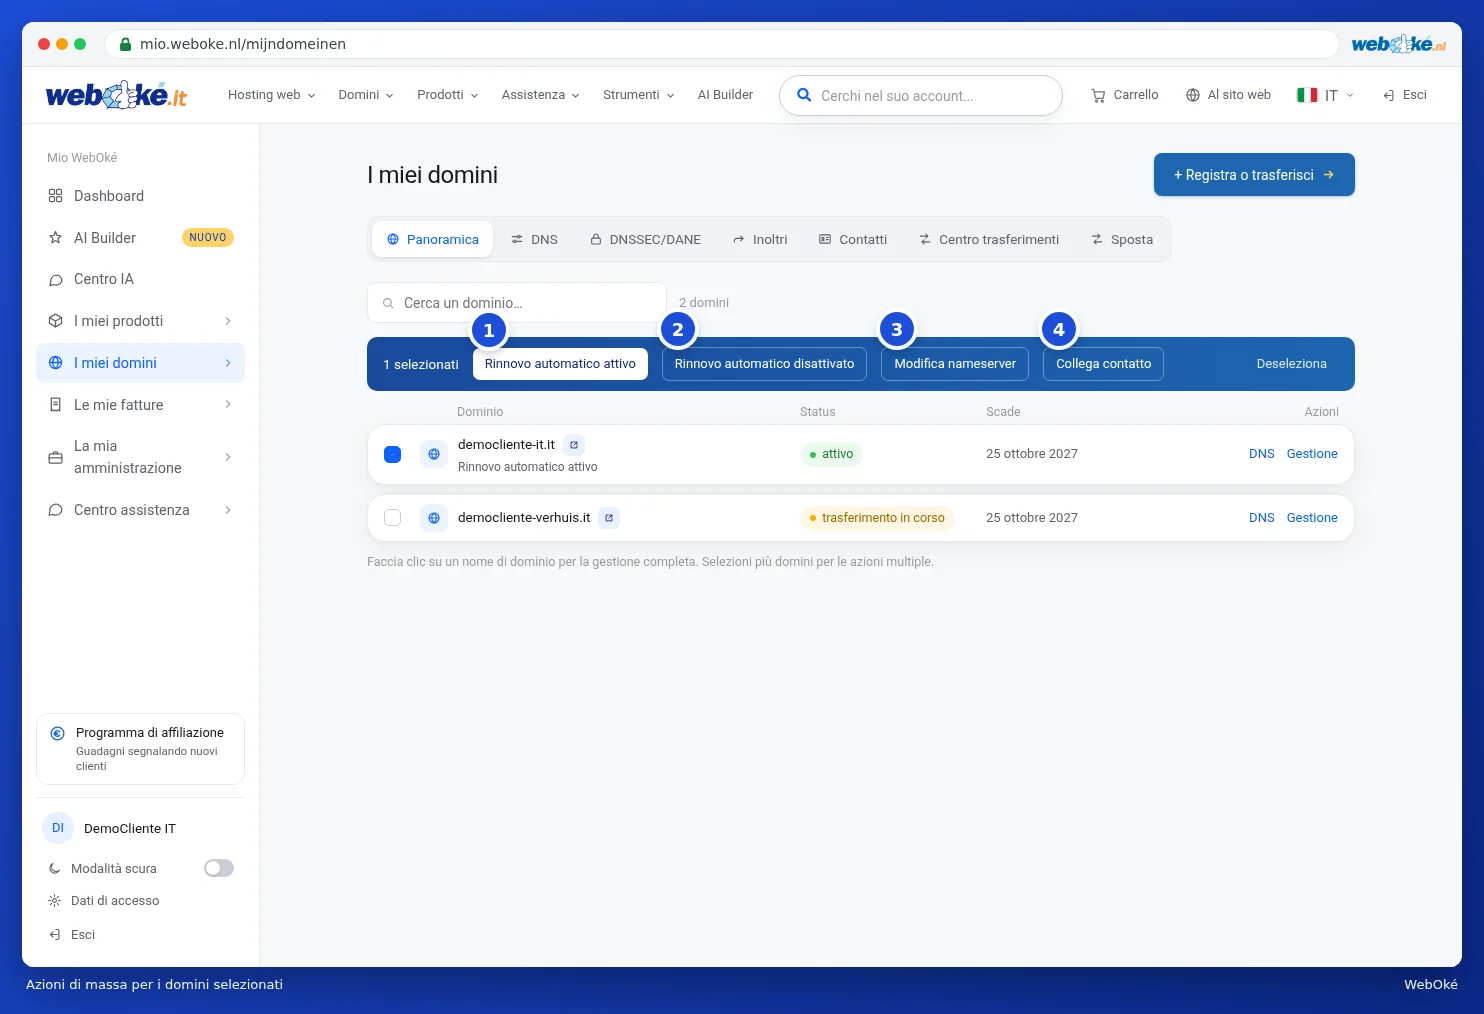Click the sidebar Esci logout icon

pyautogui.click(x=55, y=935)
